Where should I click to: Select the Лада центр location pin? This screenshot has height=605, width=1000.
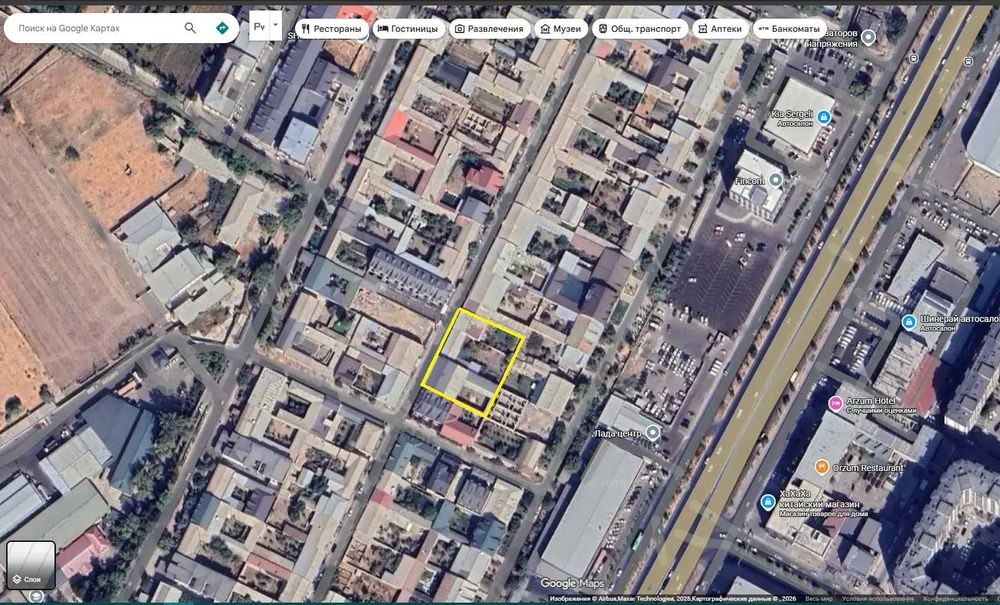(652, 433)
